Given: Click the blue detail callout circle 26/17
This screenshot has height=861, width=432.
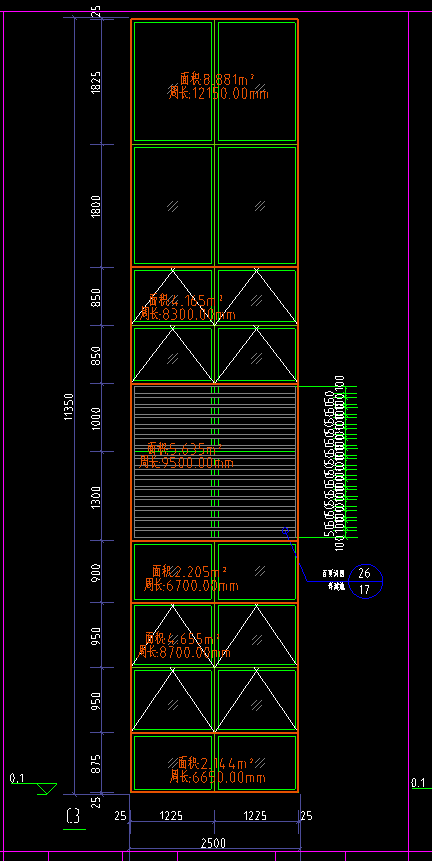Looking at the screenshot, I should click(364, 581).
